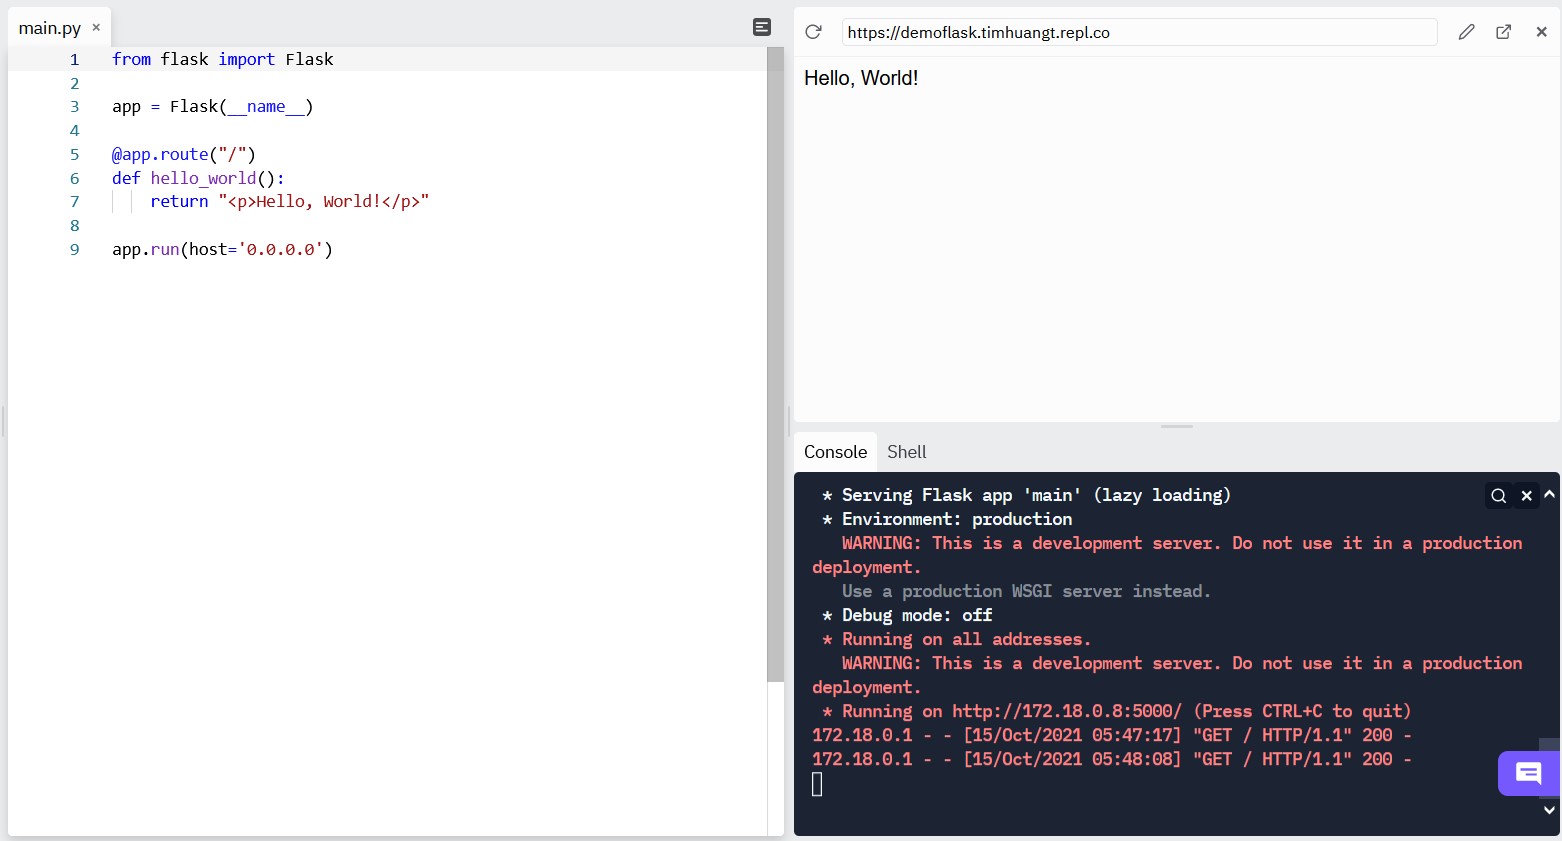
Task: Switch to the Console tab
Action: click(835, 452)
